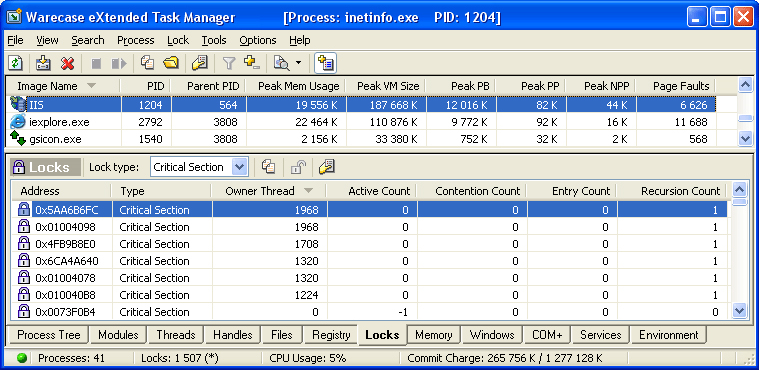Image resolution: width=759 pixels, height=370 pixels.
Task: Click the open padlock icon in Locks toolbar
Action: tap(297, 168)
